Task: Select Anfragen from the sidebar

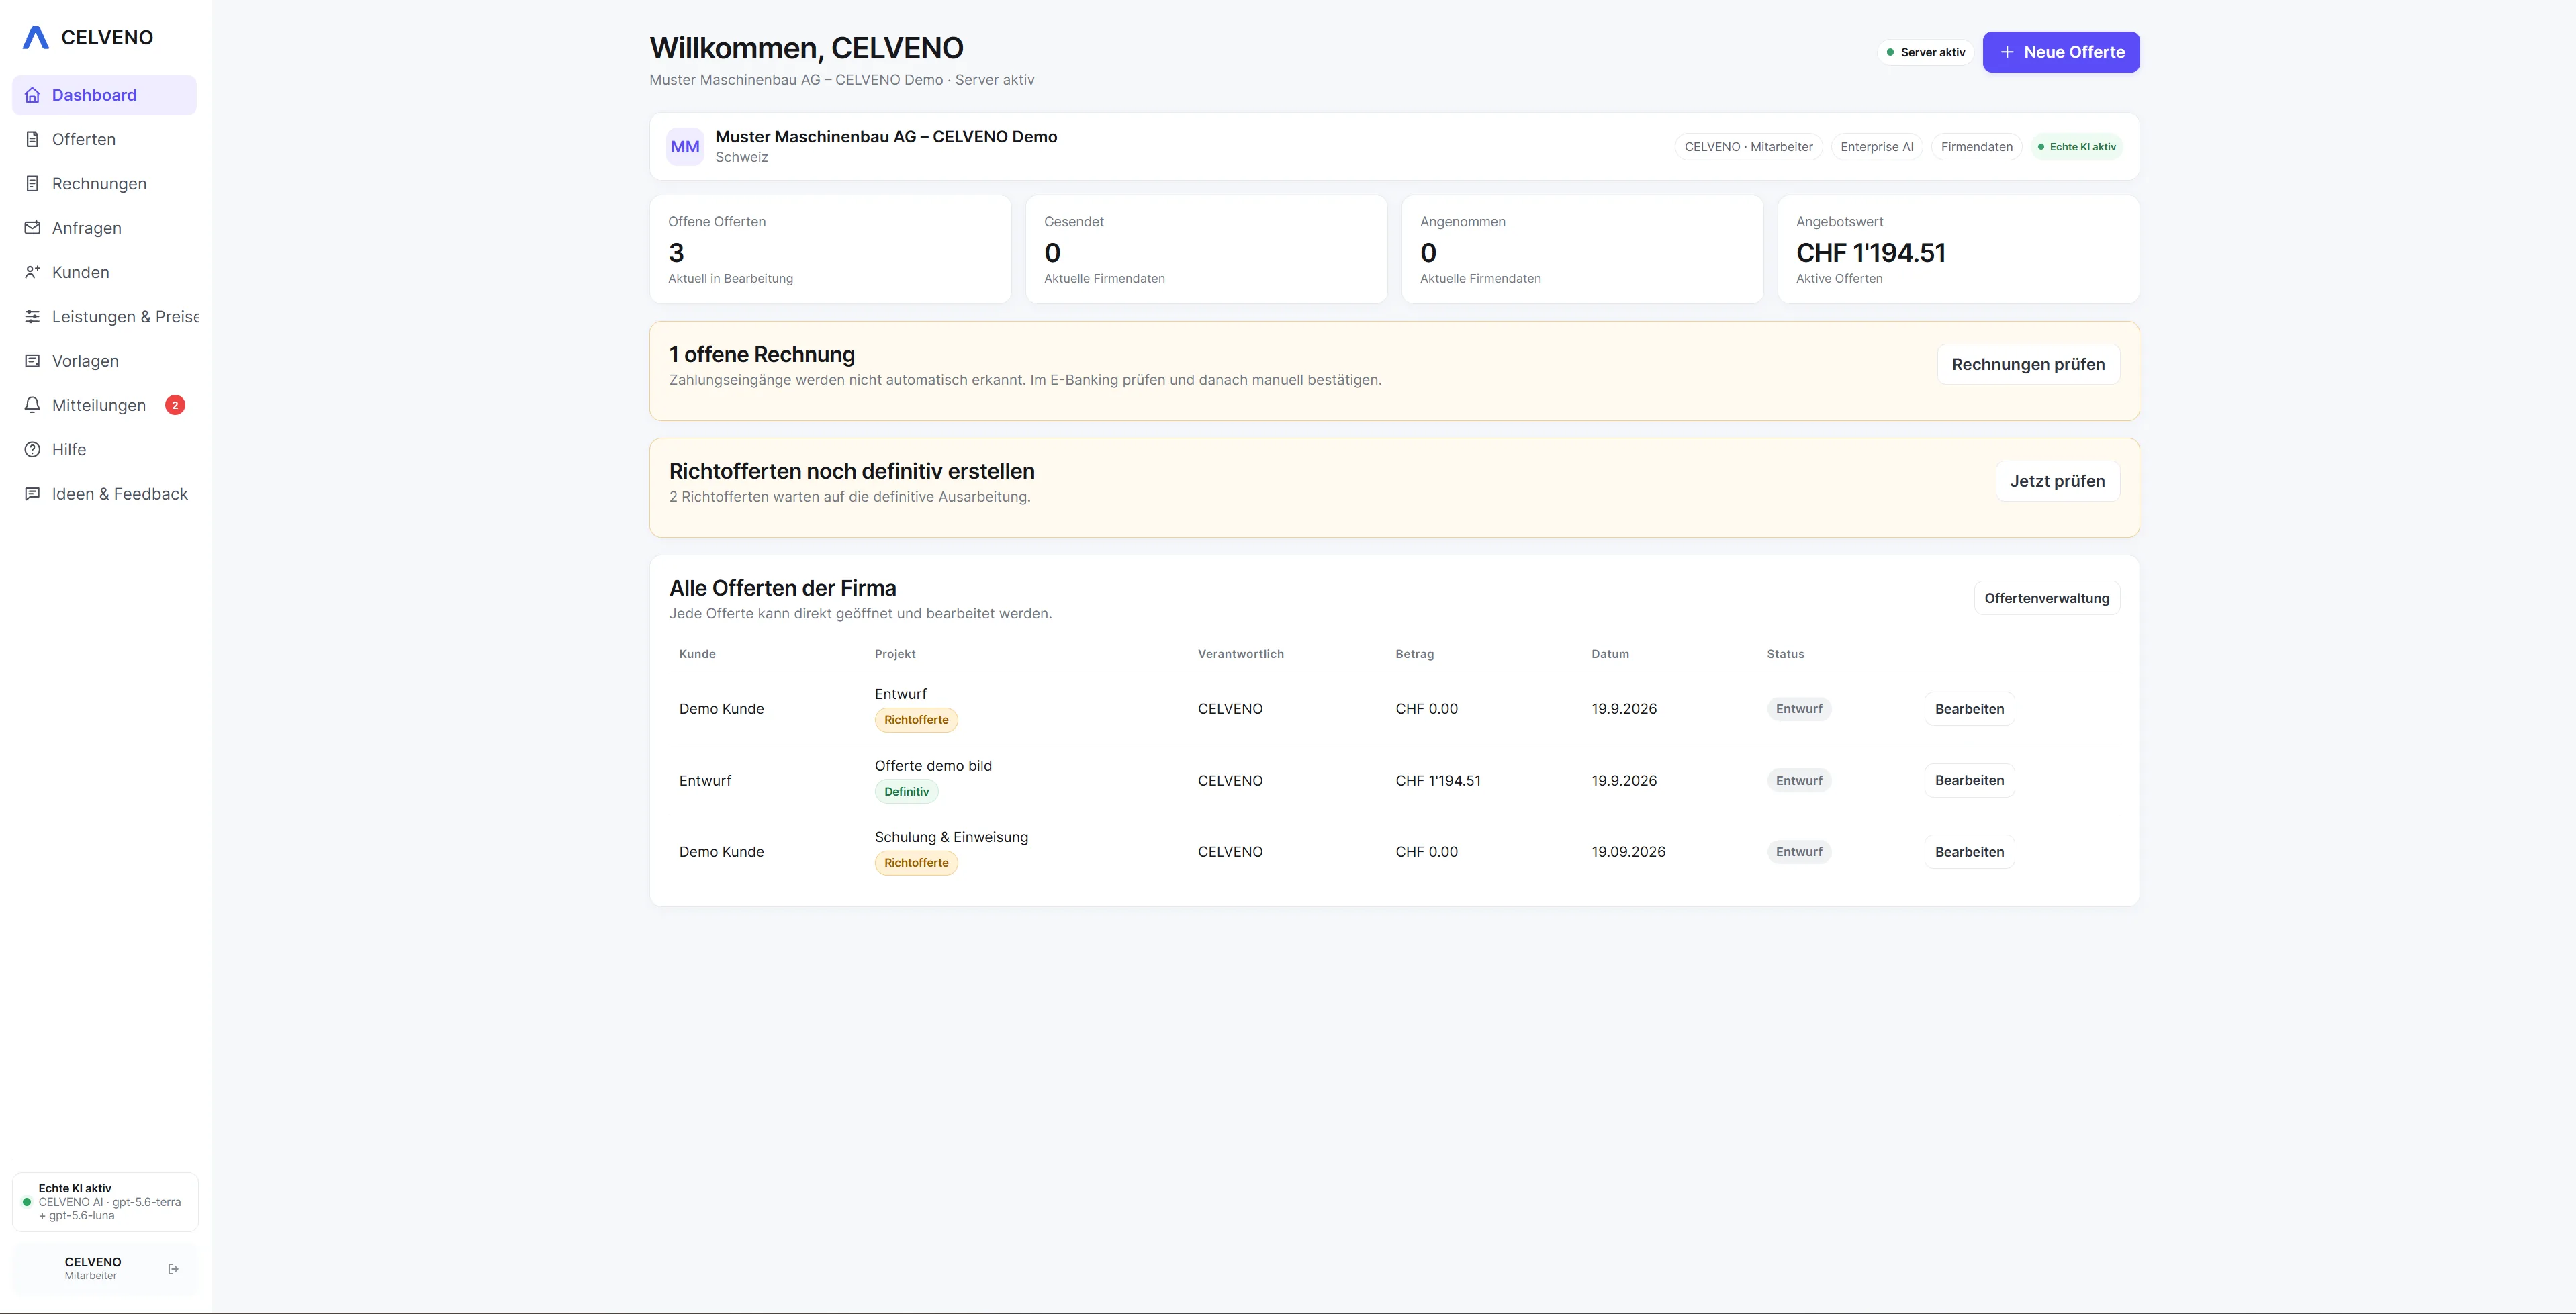Action: [105, 228]
